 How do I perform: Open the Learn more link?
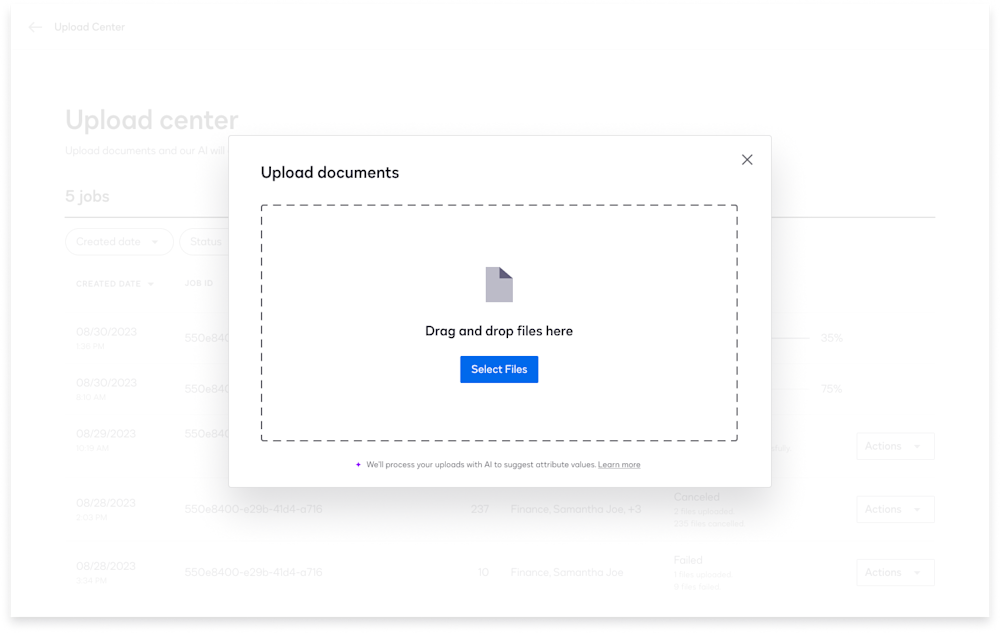click(x=619, y=464)
